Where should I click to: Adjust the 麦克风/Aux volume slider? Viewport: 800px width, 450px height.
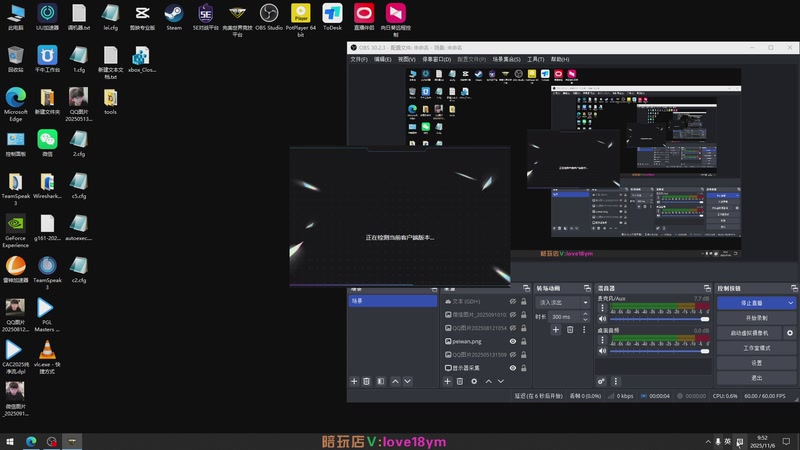click(659, 319)
